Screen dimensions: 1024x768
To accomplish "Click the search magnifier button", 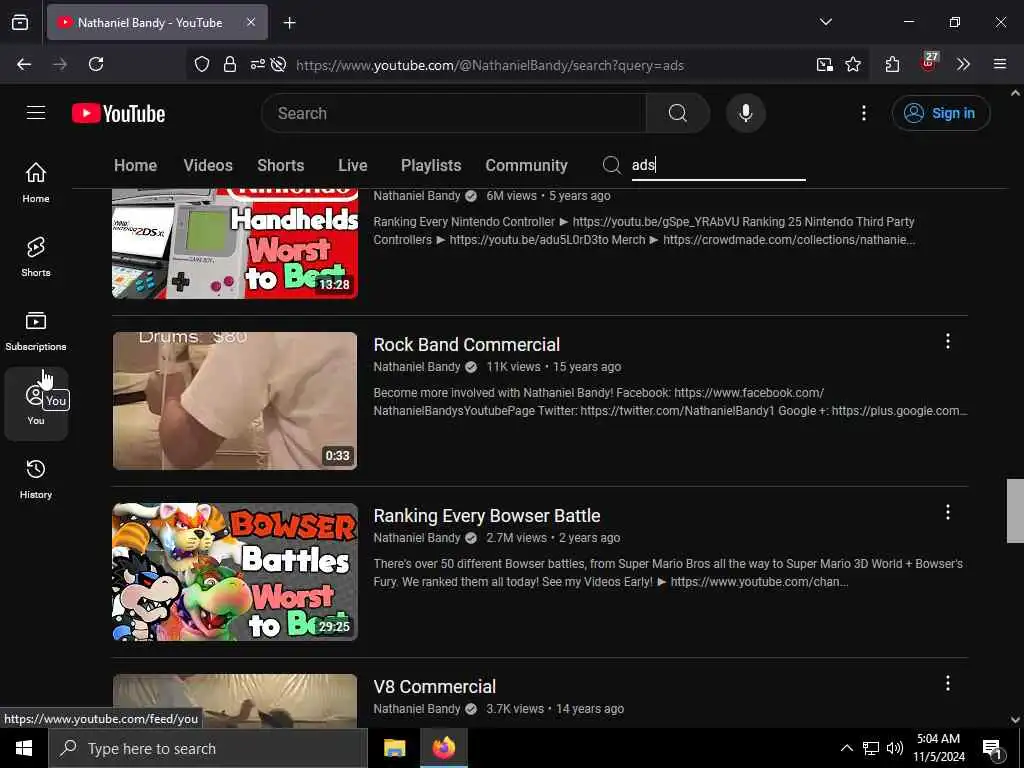I will [678, 113].
